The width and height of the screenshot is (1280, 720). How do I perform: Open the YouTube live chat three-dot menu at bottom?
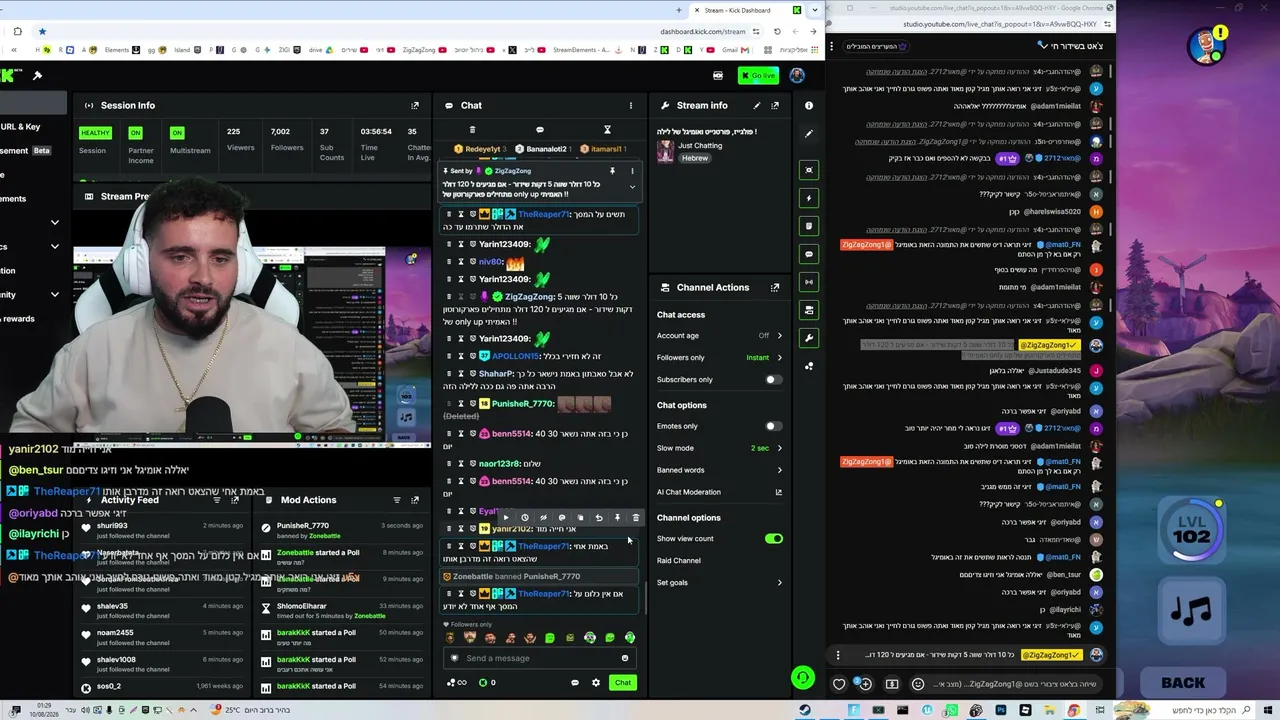838,655
